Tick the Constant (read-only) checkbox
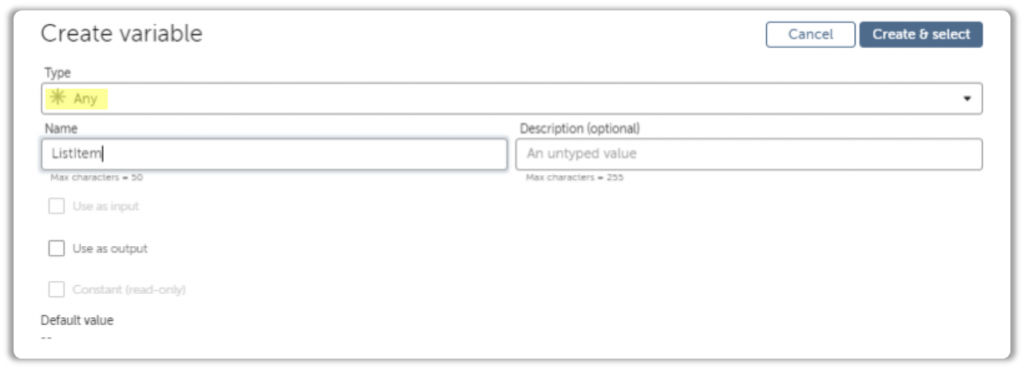Viewport: 1024px width, 369px height. 57,289
